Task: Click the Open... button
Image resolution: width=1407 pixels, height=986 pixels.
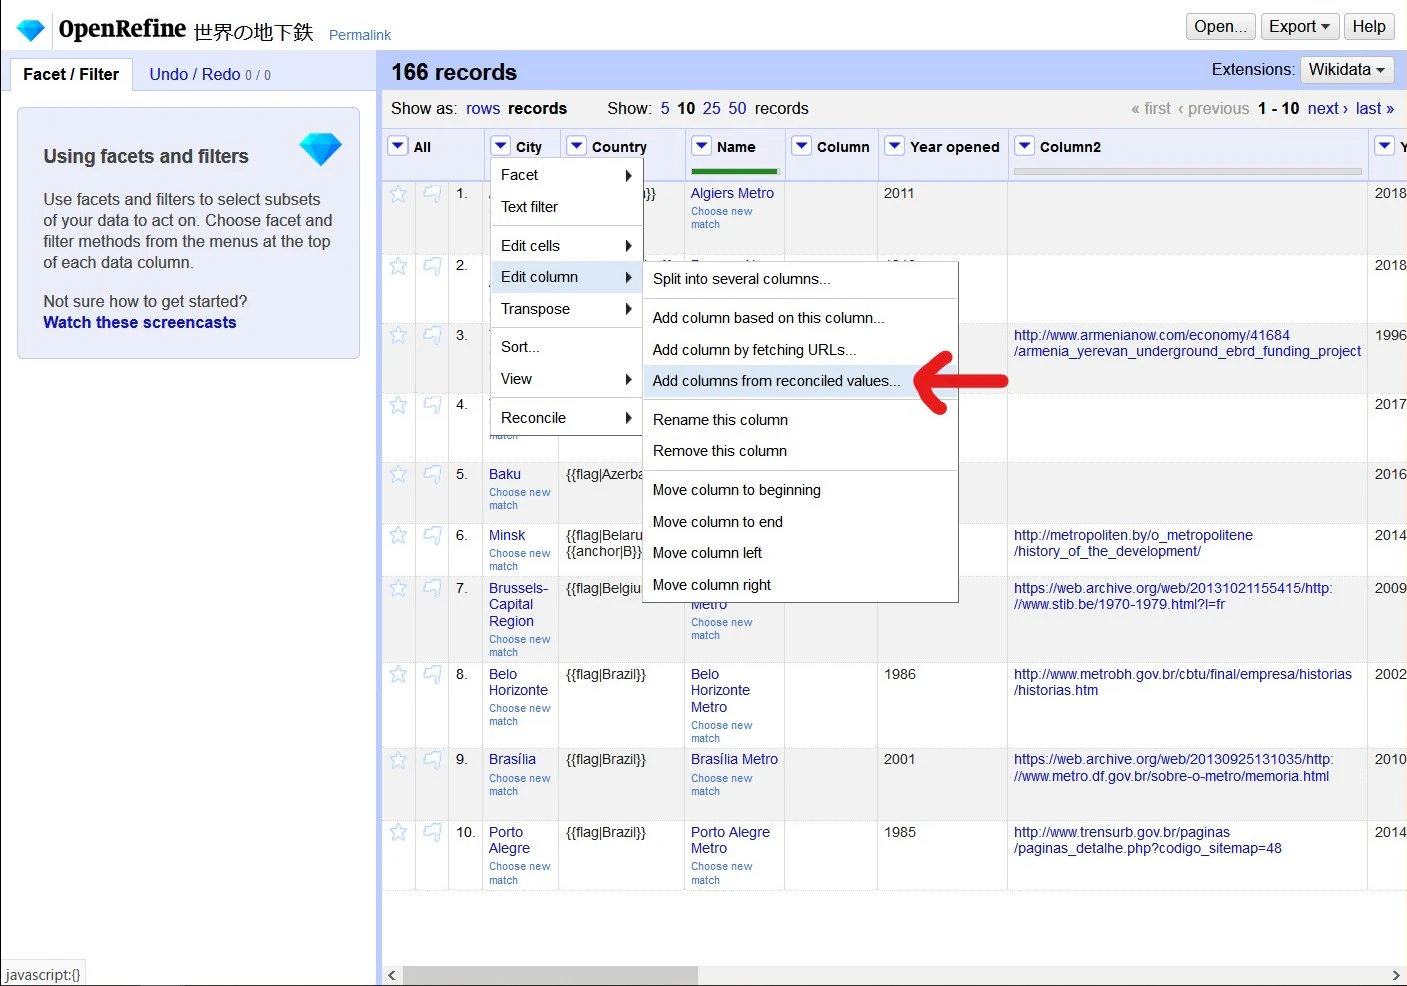Action: 1220,27
